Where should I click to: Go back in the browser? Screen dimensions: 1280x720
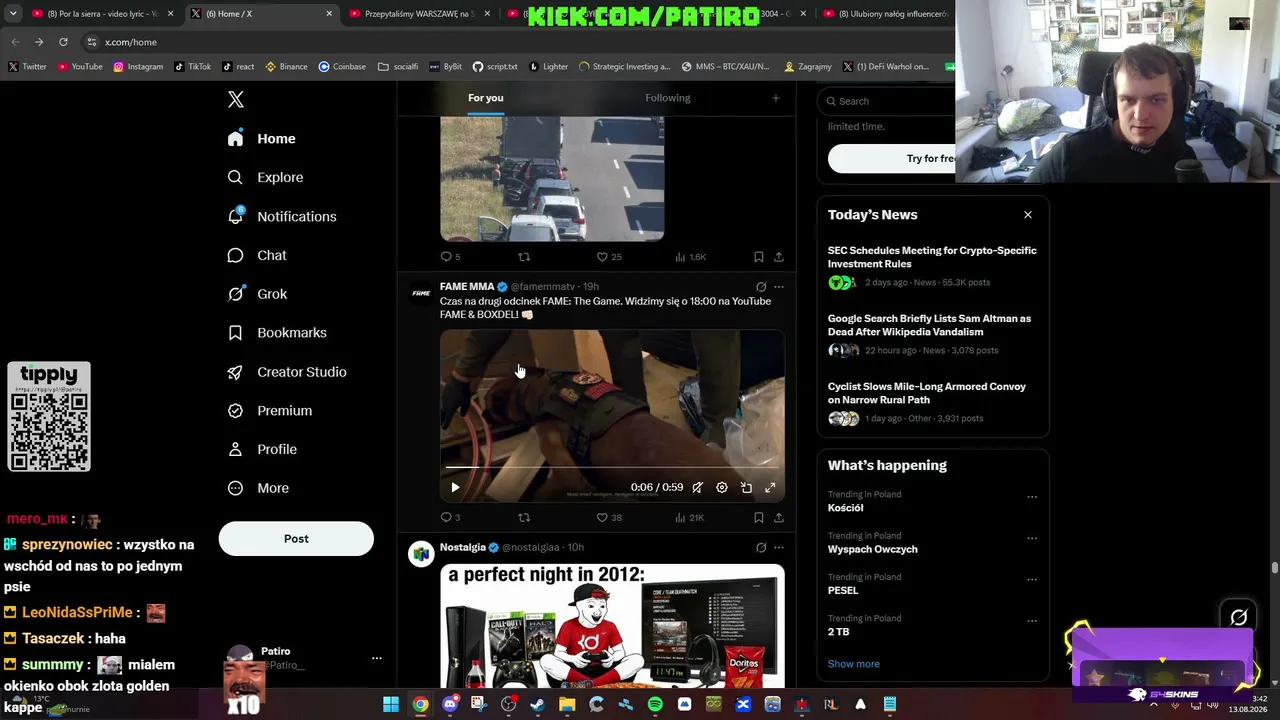pyautogui.click(x=15, y=42)
